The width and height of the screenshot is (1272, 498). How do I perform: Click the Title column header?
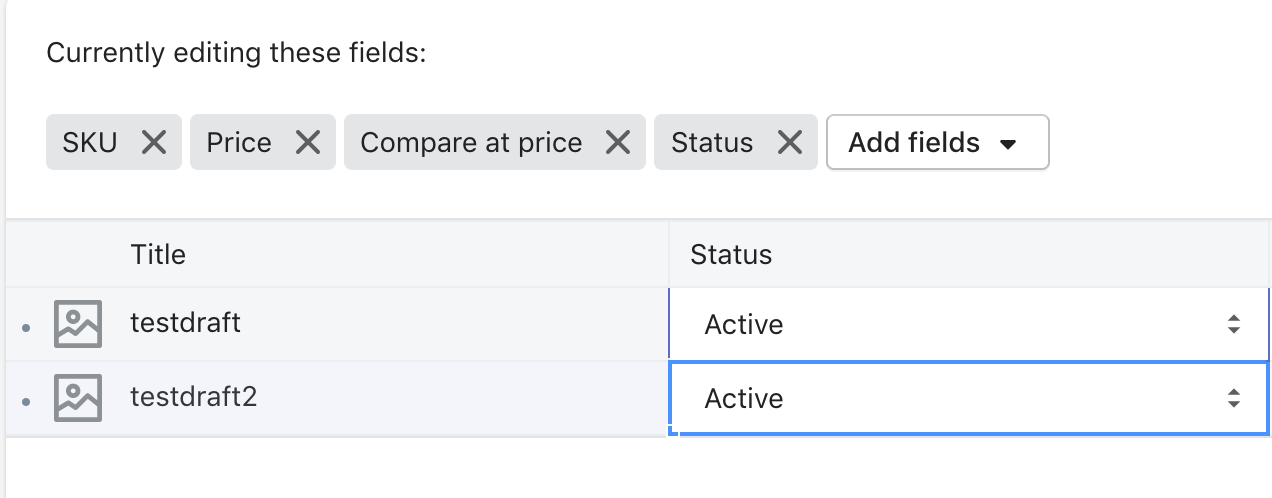point(158,254)
